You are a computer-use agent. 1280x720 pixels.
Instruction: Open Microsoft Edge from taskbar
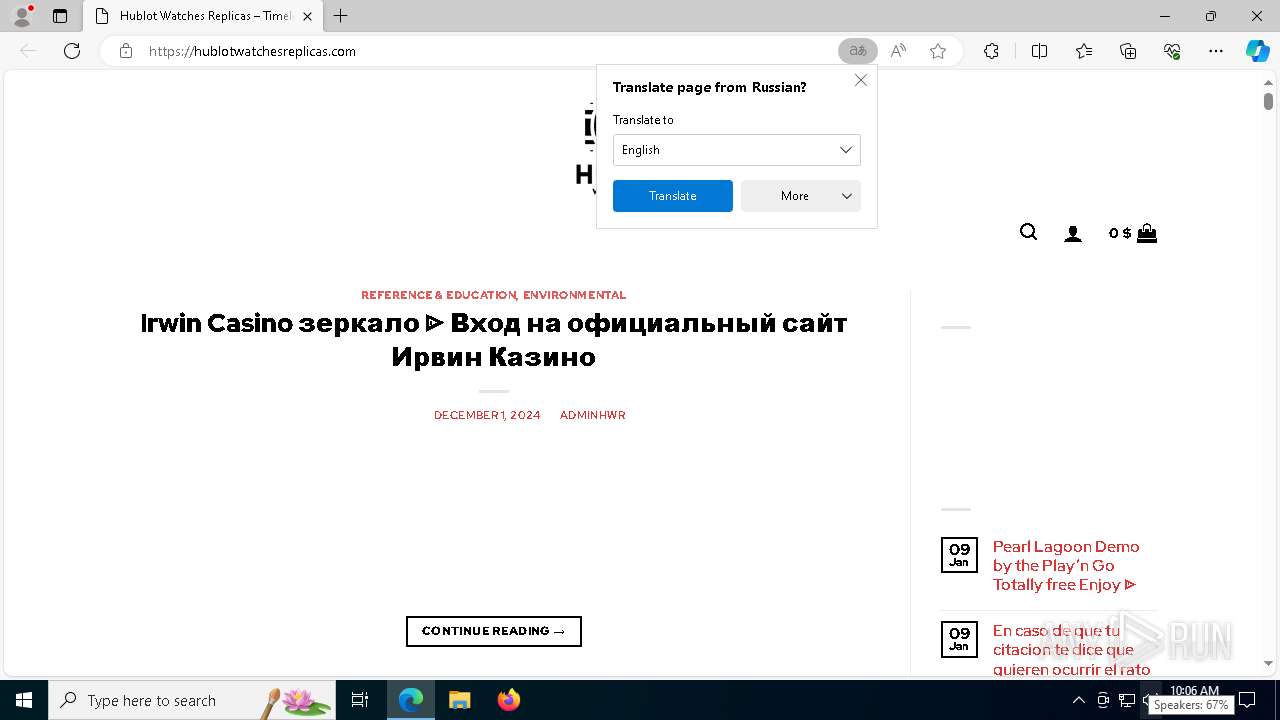click(411, 700)
